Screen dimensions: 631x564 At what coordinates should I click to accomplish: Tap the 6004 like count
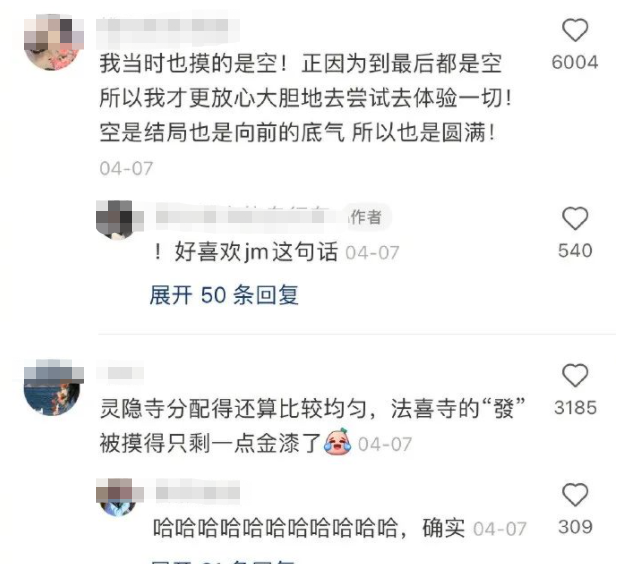click(x=575, y=62)
